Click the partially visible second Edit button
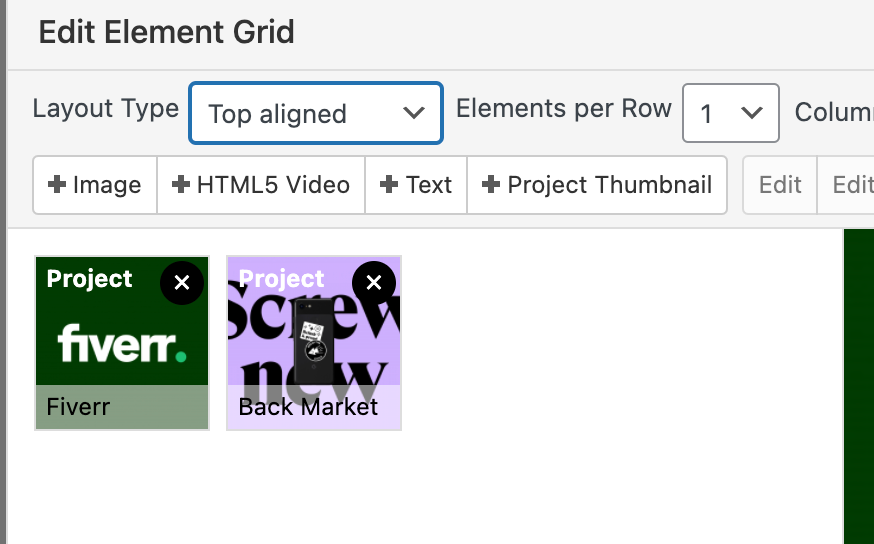 tap(852, 185)
